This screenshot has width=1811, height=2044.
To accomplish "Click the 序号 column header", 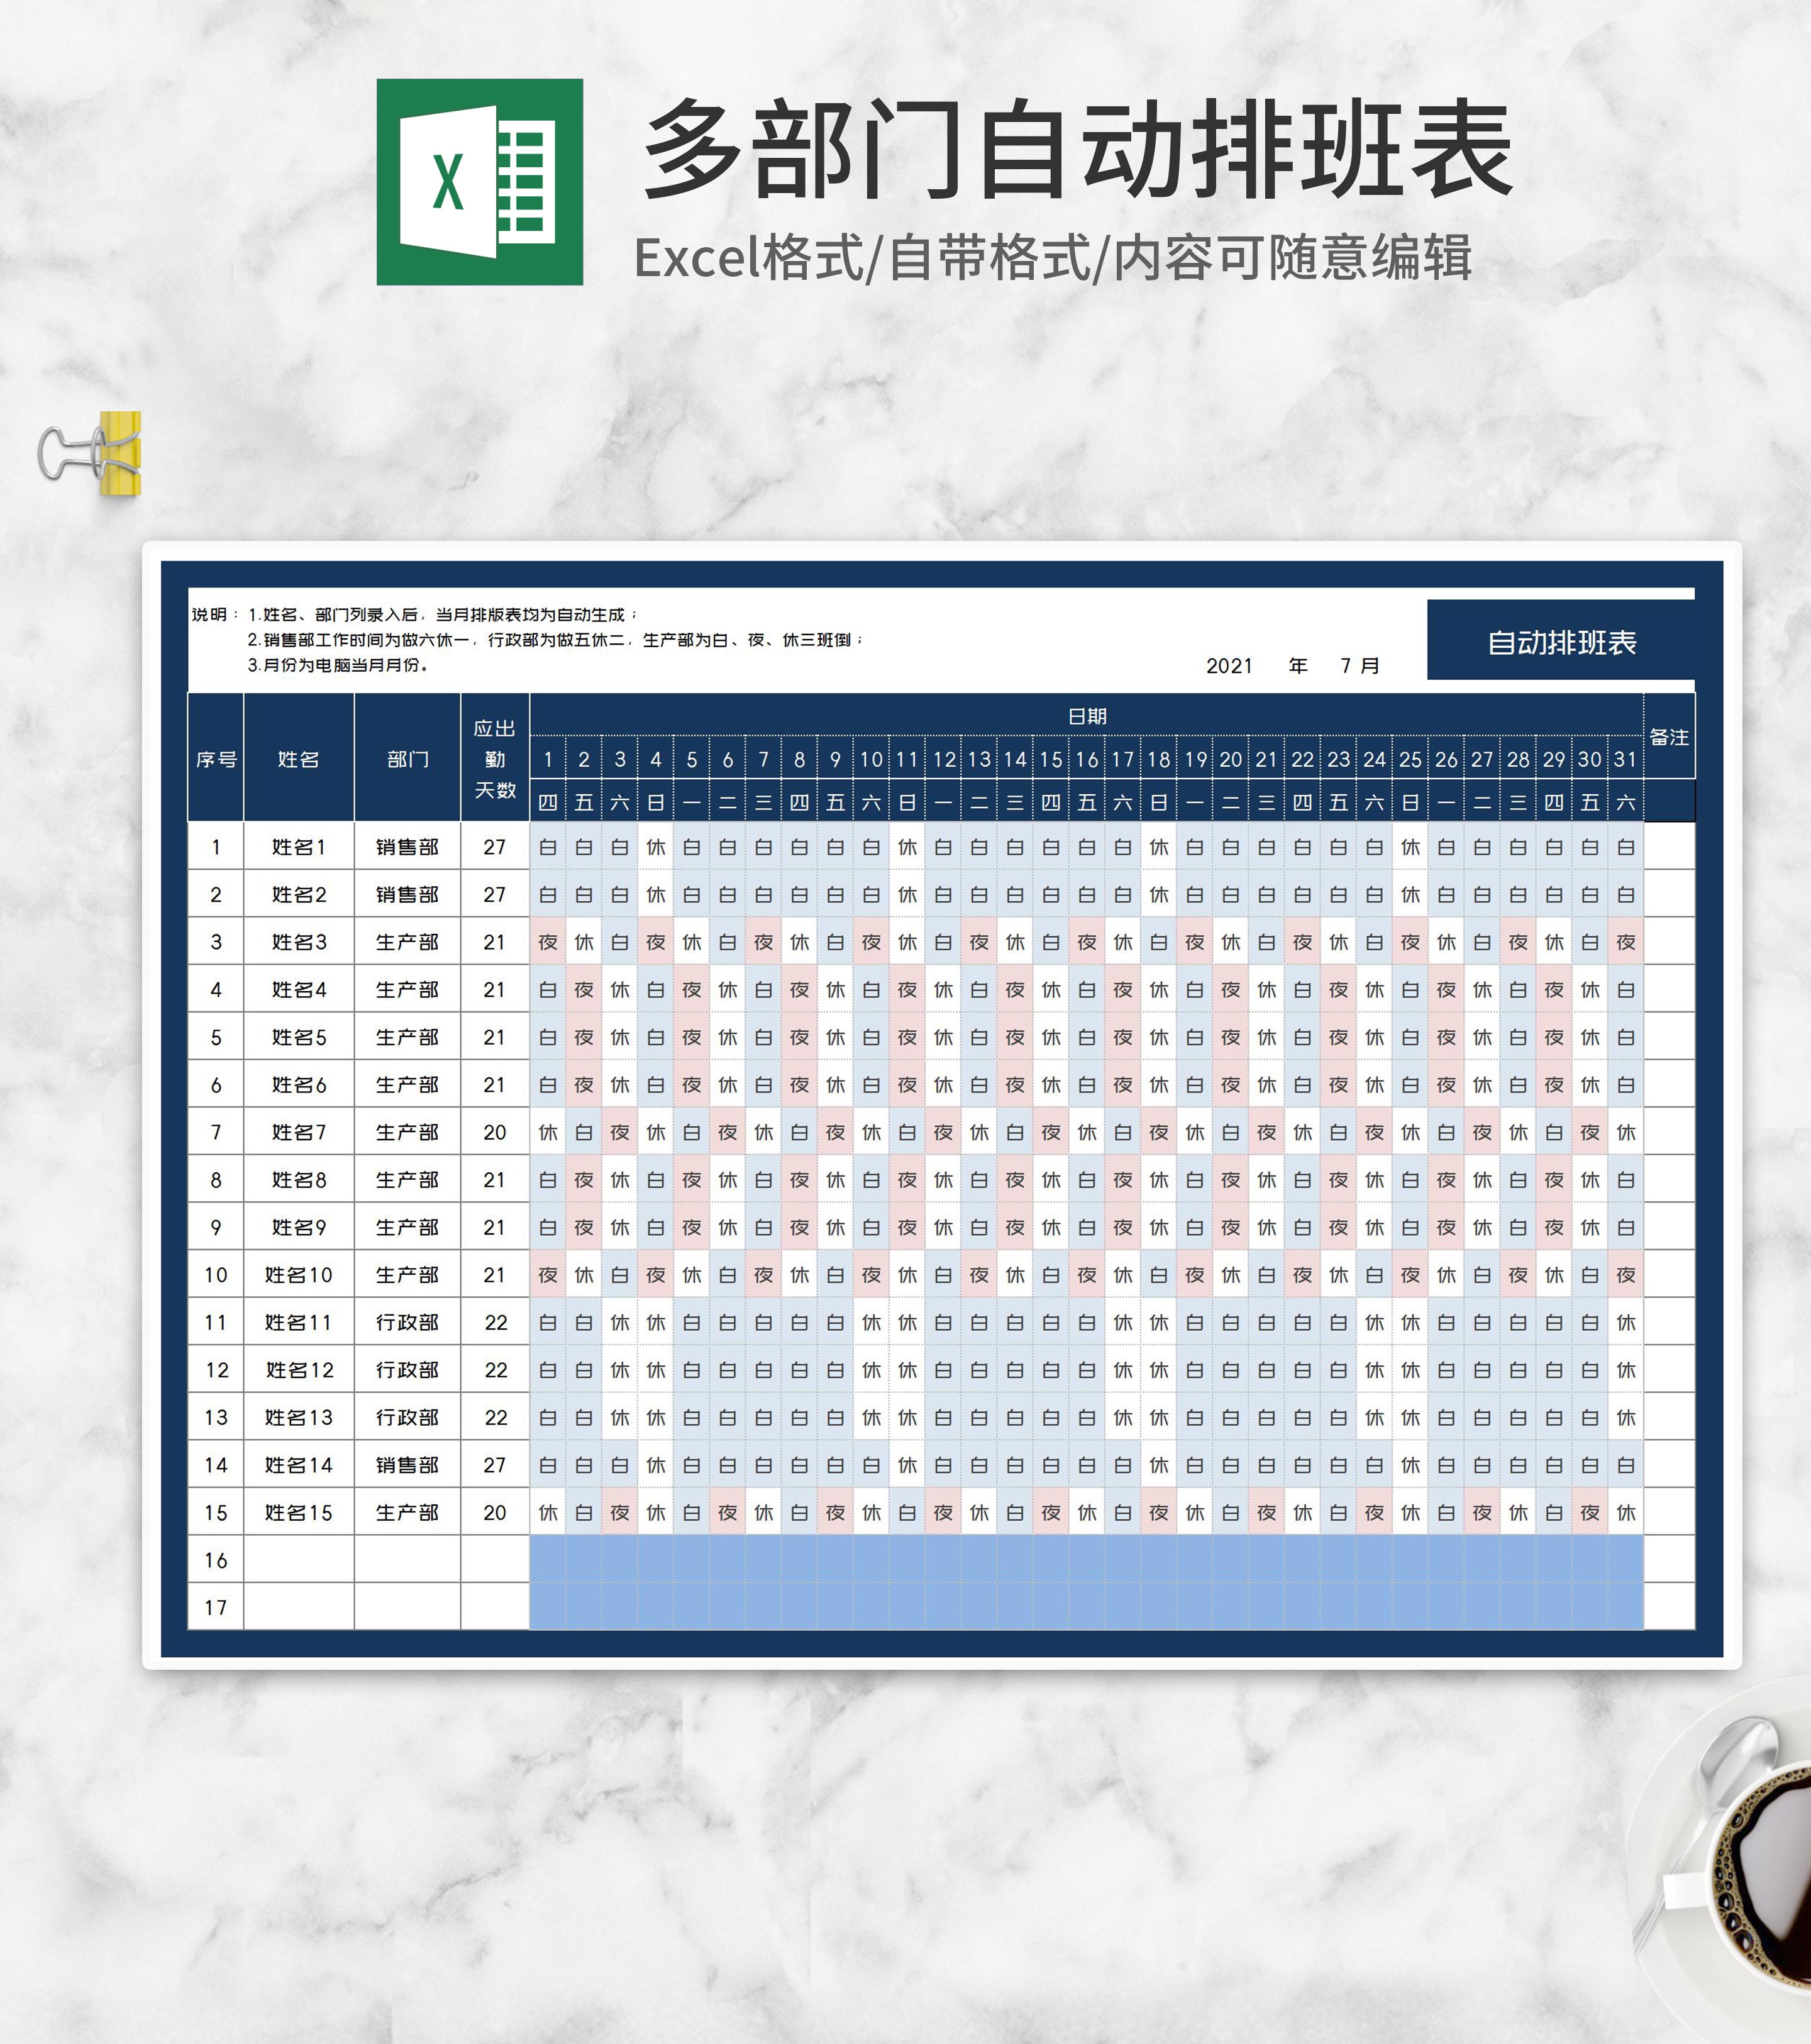I will pyautogui.click(x=216, y=759).
